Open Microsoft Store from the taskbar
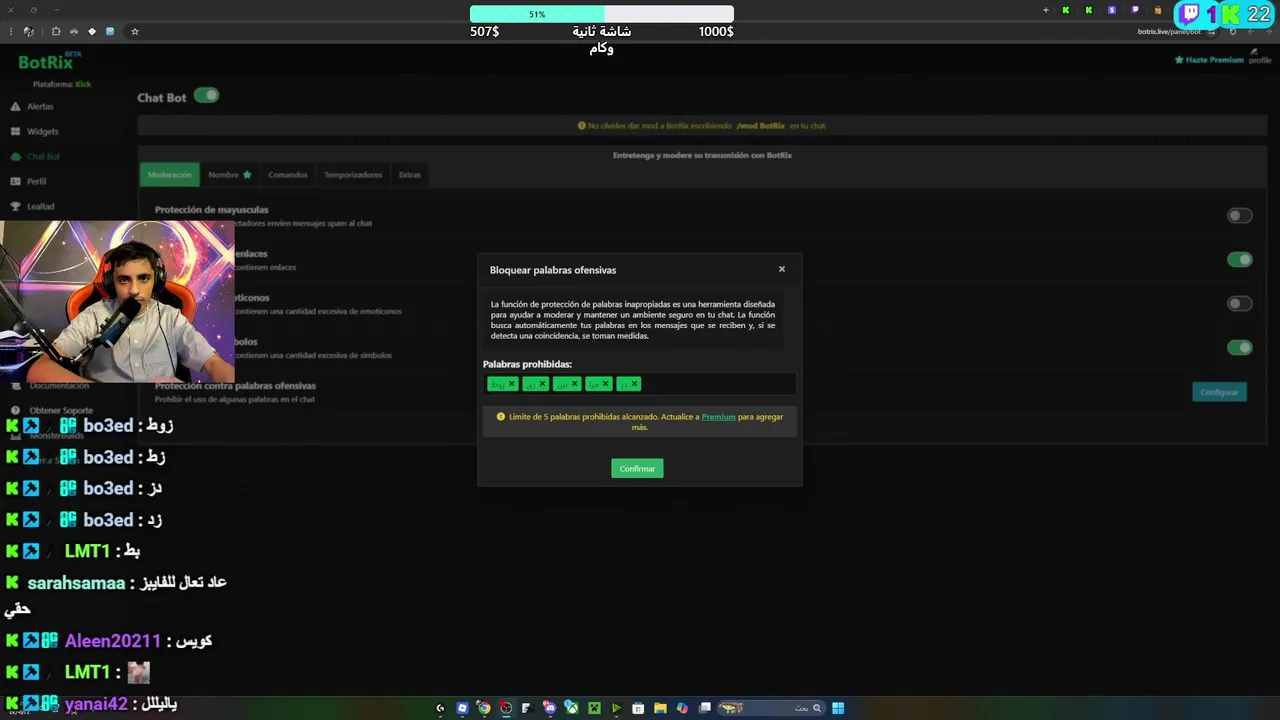This screenshot has height=720, width=1280. click(x=638, y=708)
